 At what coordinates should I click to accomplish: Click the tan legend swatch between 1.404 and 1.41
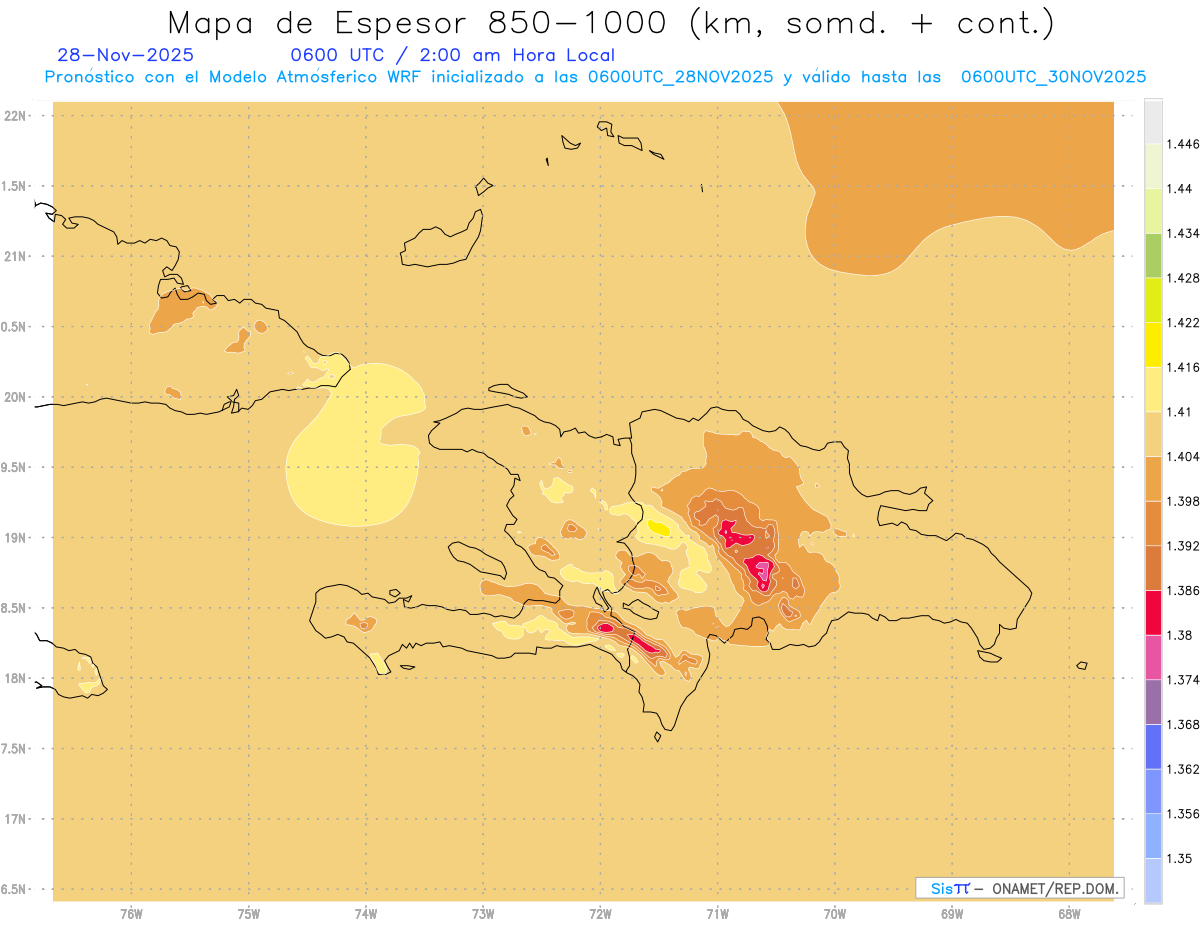(x=1153, y=434)
